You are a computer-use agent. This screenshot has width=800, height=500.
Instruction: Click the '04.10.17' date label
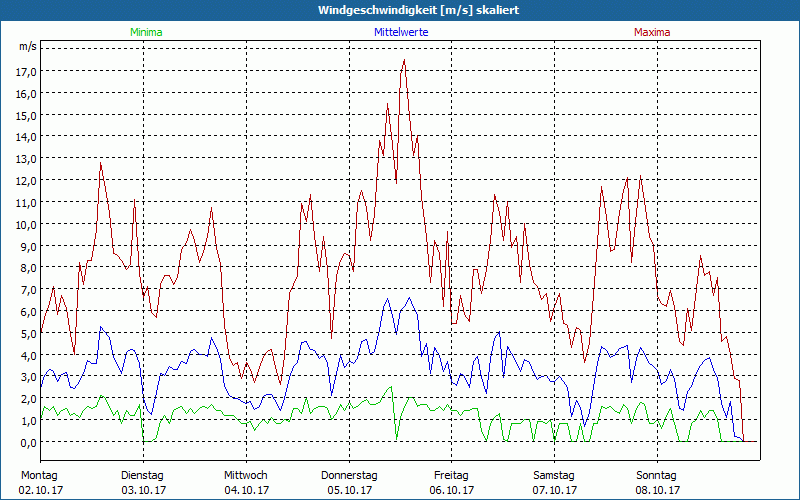[246, 490]
